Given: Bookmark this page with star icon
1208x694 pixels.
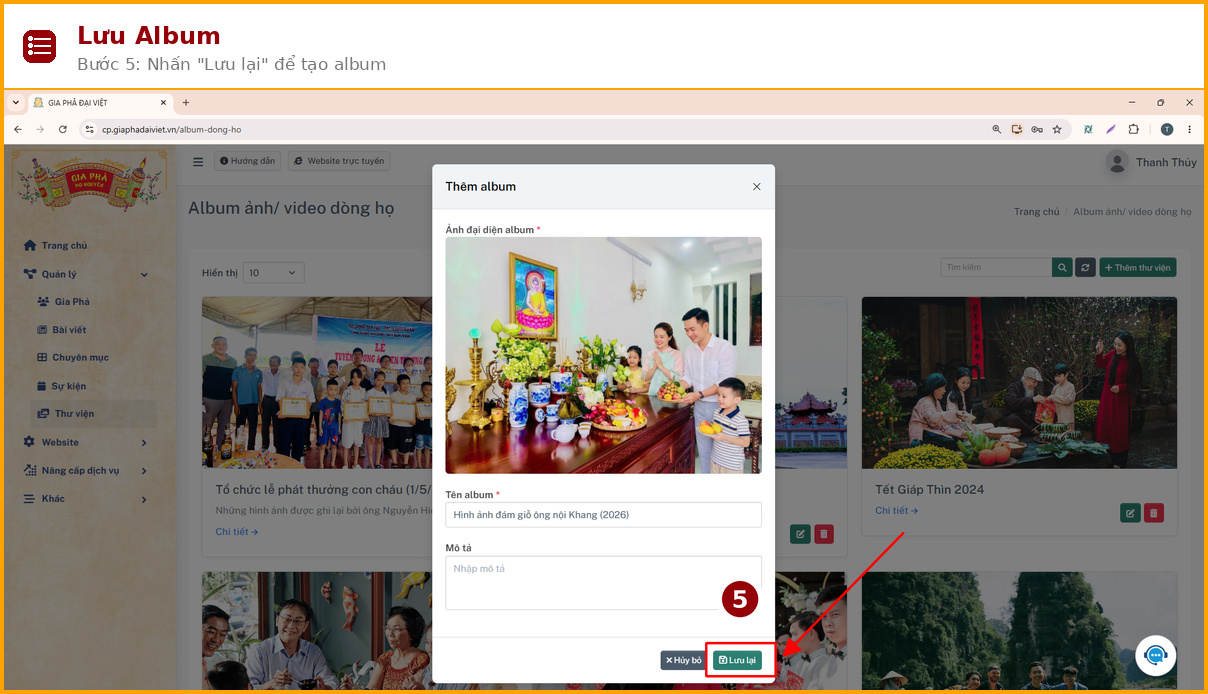Looking at the screenshot, I should 1057,129.
